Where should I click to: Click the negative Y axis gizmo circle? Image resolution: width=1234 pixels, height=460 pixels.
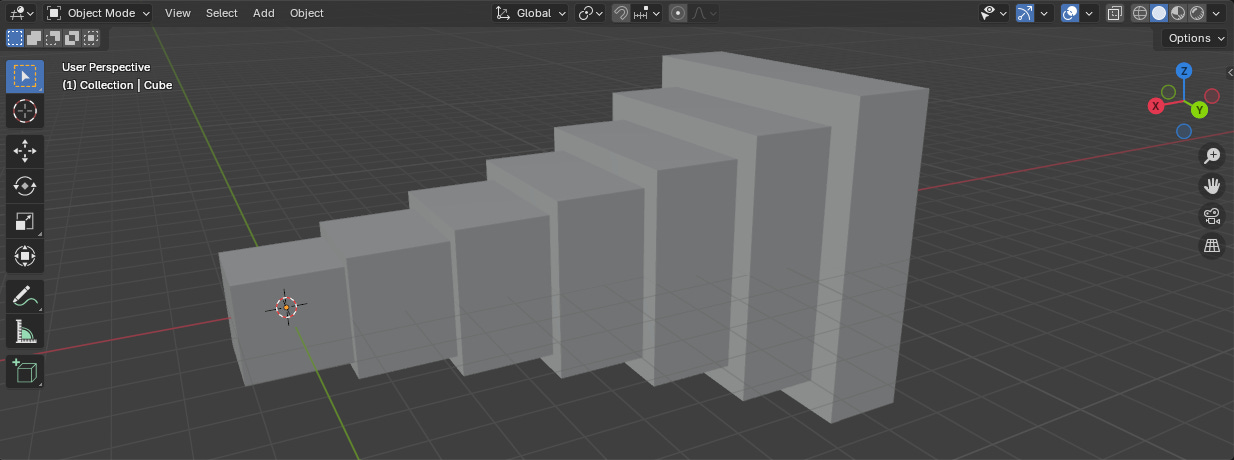pos(1168,91)
